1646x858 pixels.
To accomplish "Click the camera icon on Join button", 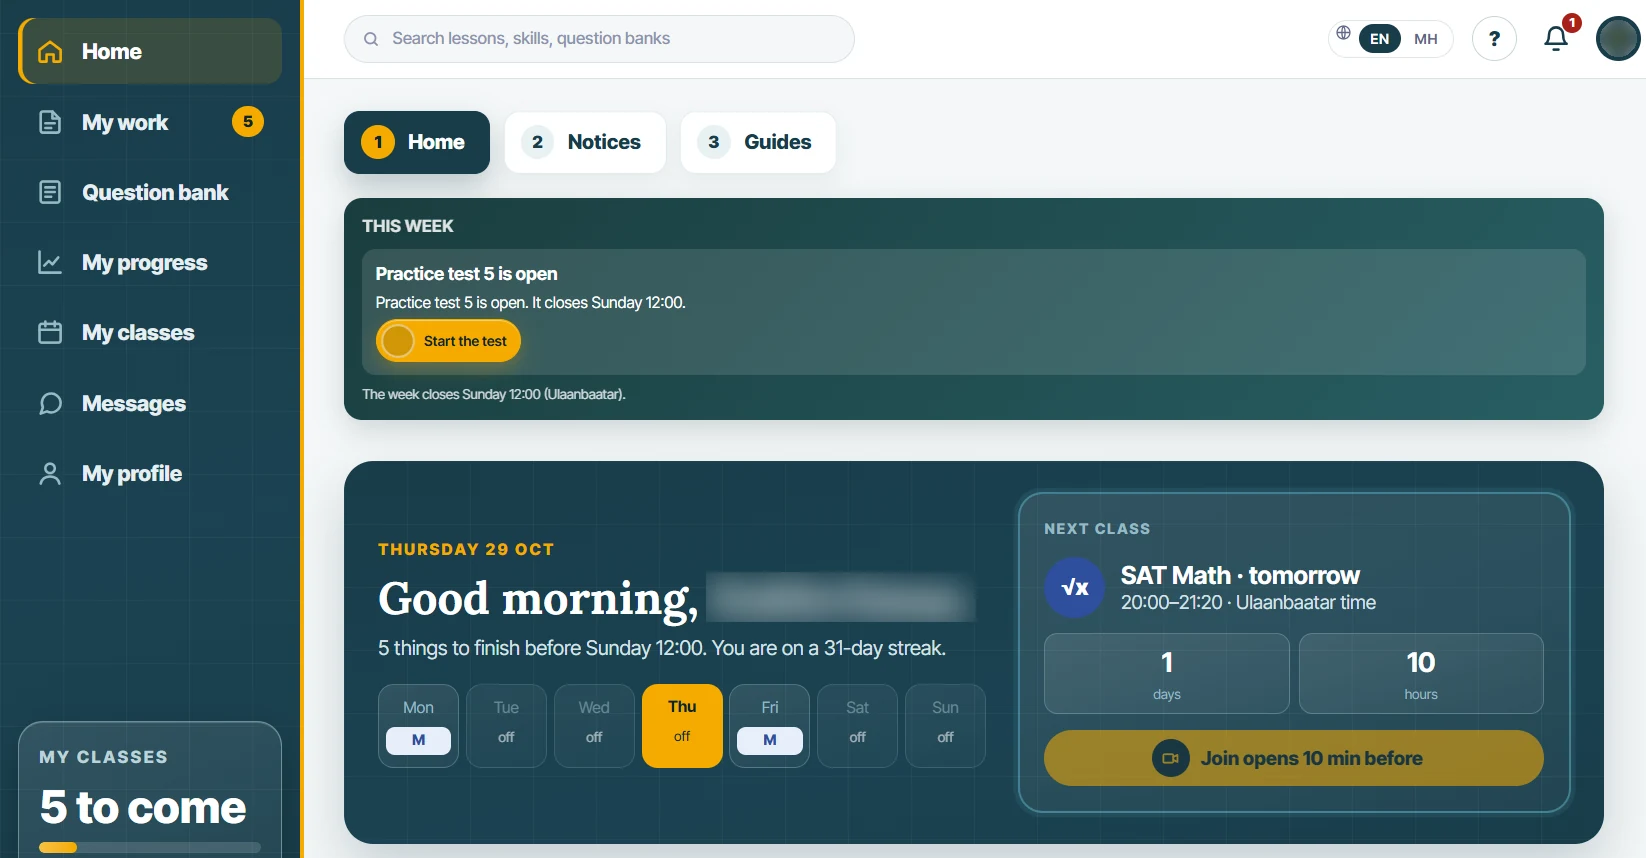I will click(x=1170, y=758).
